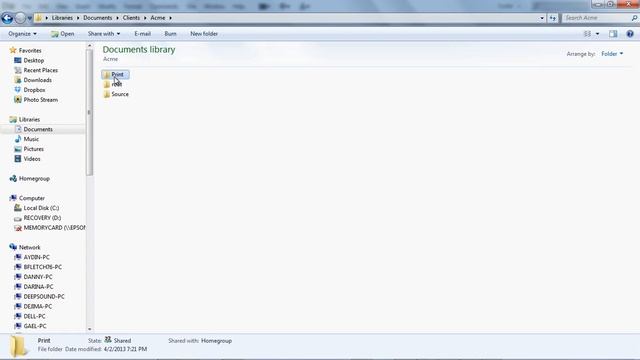The image size is (640, 360).
Task: Select the Print folder
Action: [116, 74]
